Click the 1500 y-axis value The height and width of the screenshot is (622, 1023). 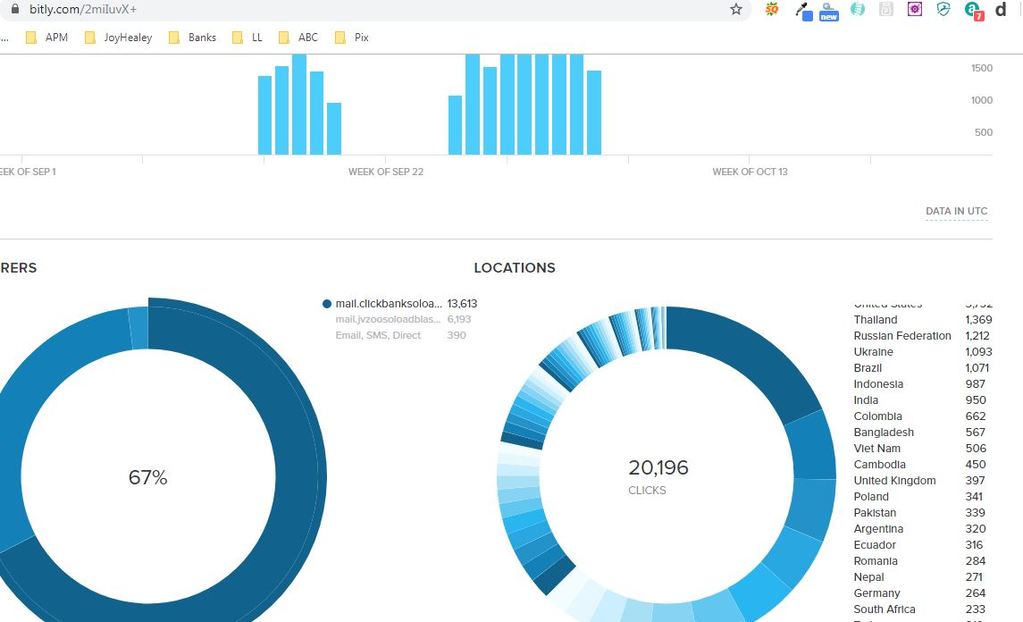981,68
